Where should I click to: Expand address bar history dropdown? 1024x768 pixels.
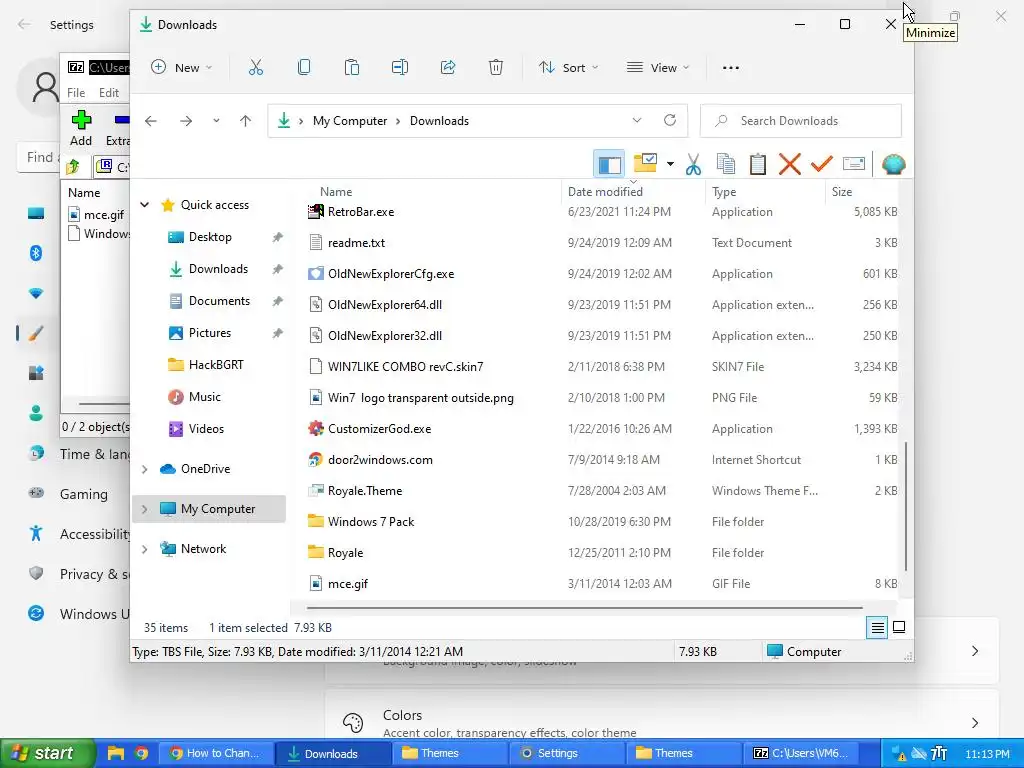tap(637, 120)
